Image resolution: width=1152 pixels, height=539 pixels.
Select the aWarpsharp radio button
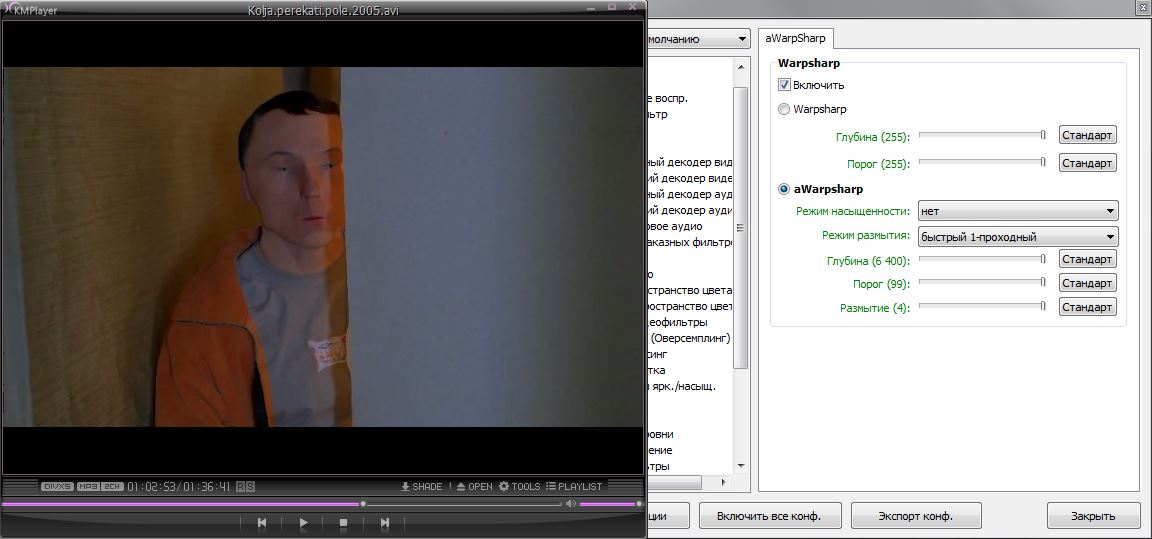click(785, 189)
